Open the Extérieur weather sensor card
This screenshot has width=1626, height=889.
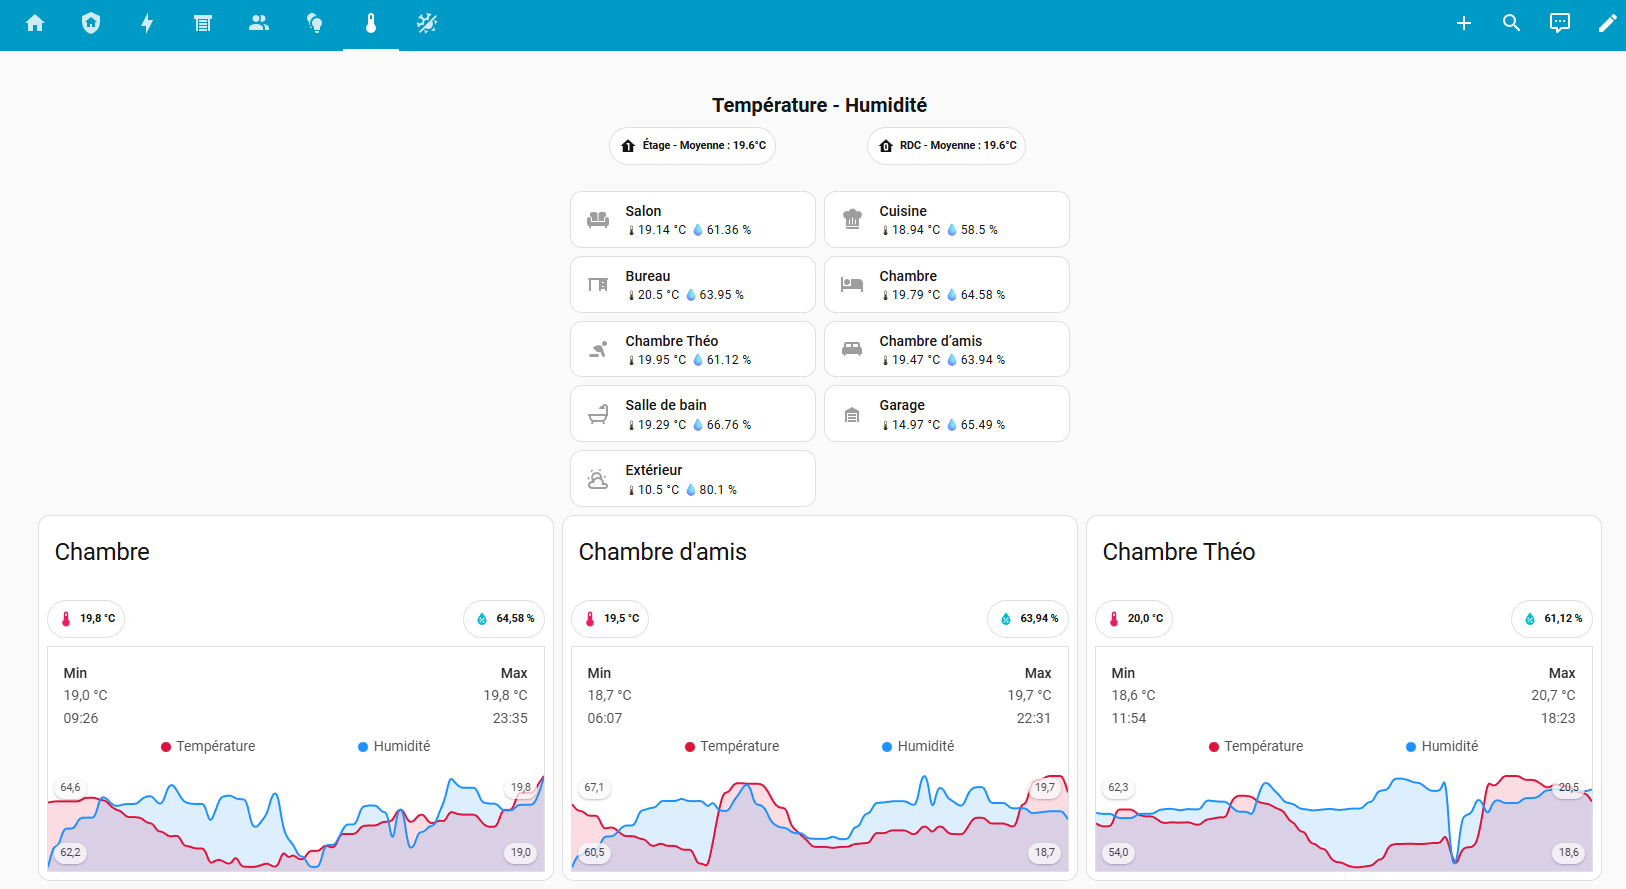[692, 479]
